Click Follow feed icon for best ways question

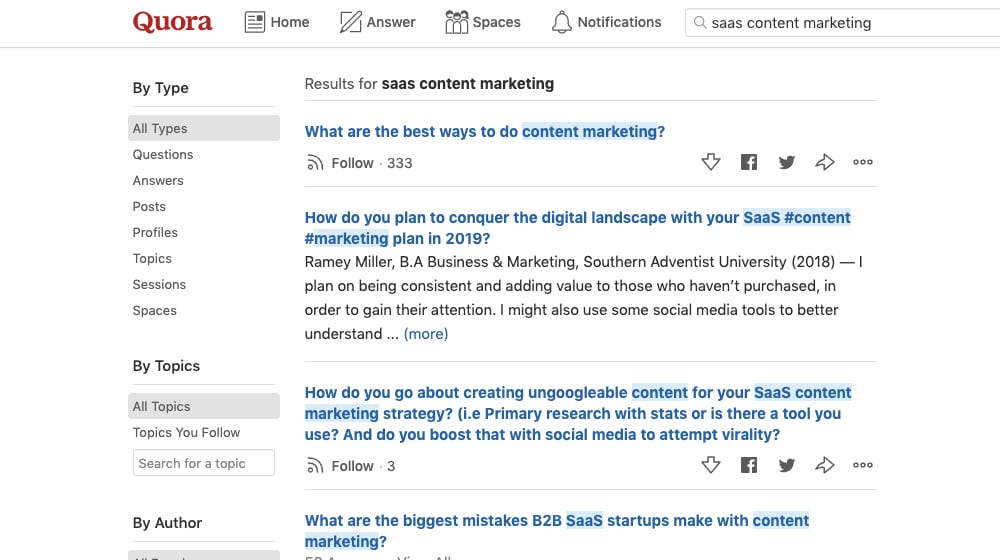(314, 163)
